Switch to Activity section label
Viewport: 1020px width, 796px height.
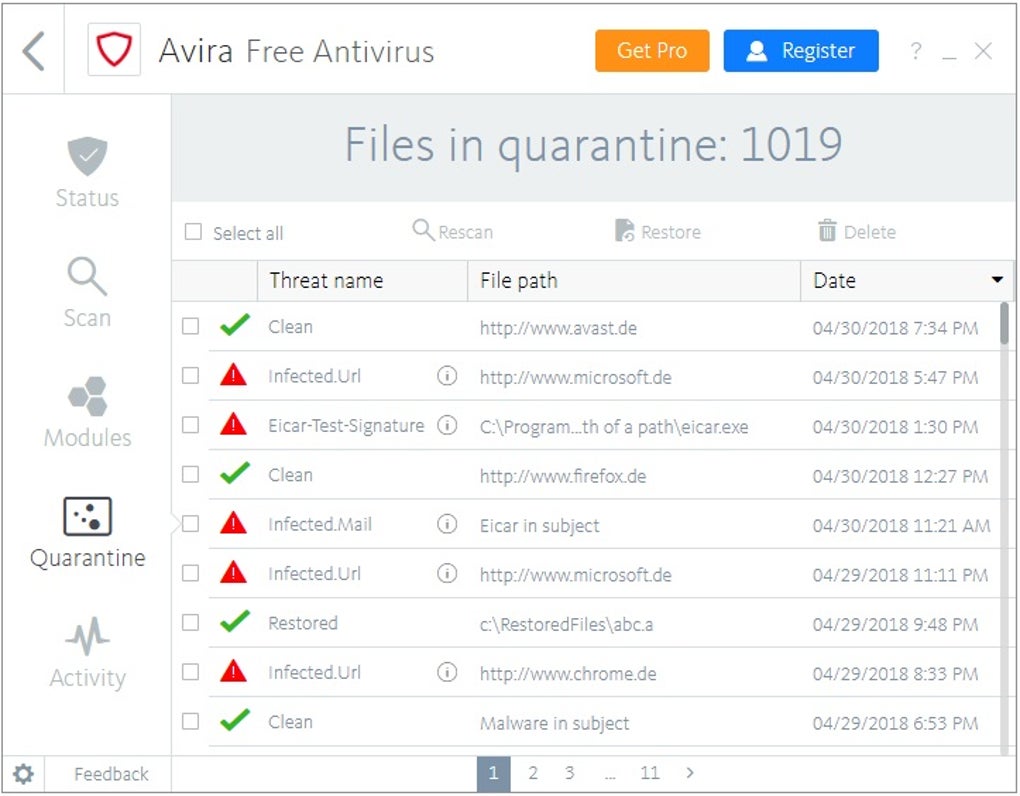(x=88, y=678)
